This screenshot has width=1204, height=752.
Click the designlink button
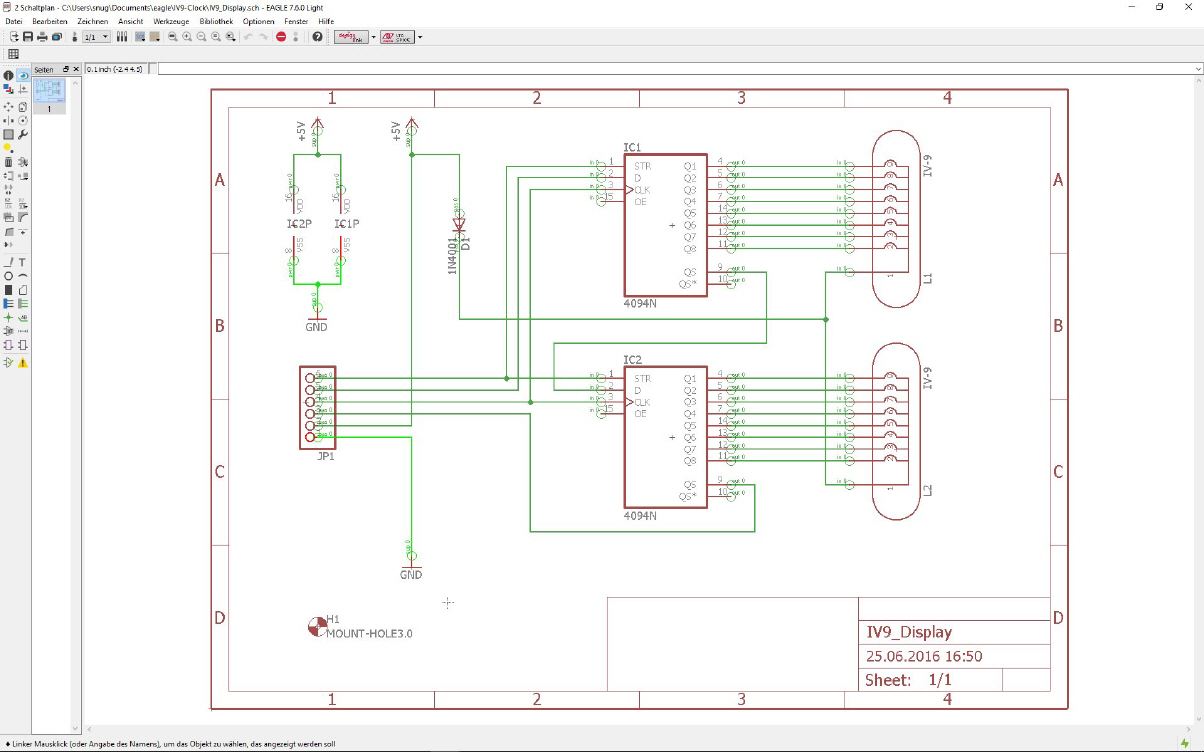tap(350, 37)
